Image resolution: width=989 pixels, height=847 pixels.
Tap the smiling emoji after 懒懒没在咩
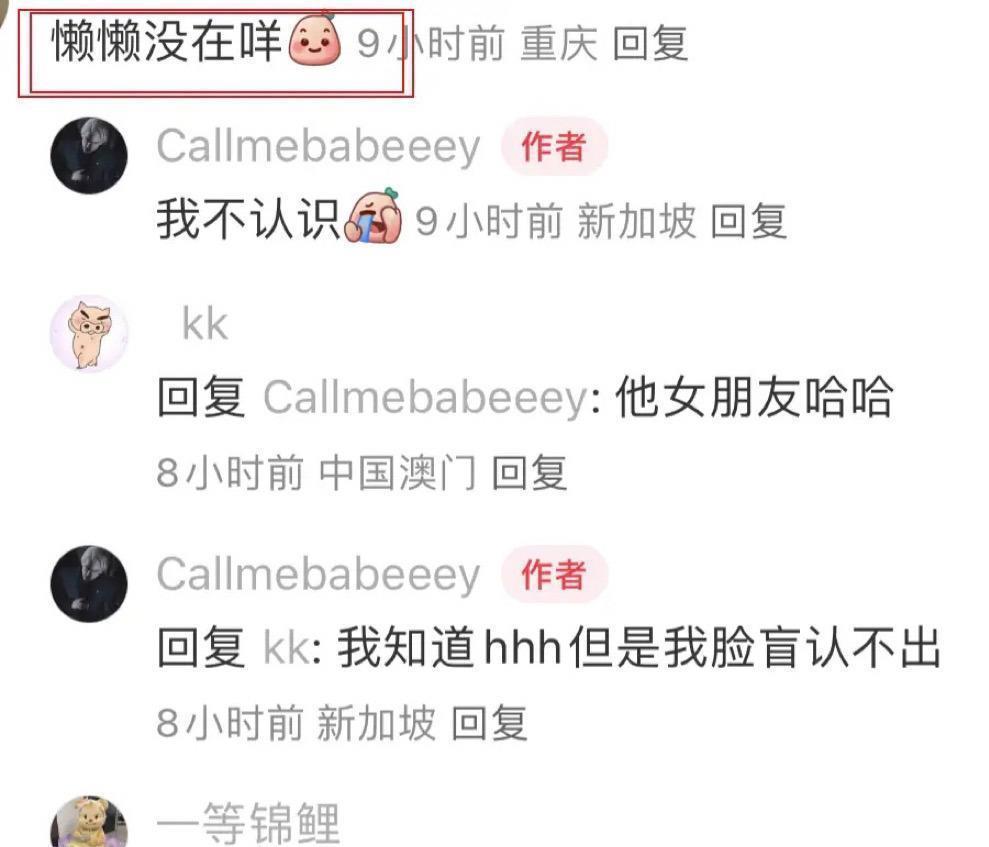[x=314, y=39]
